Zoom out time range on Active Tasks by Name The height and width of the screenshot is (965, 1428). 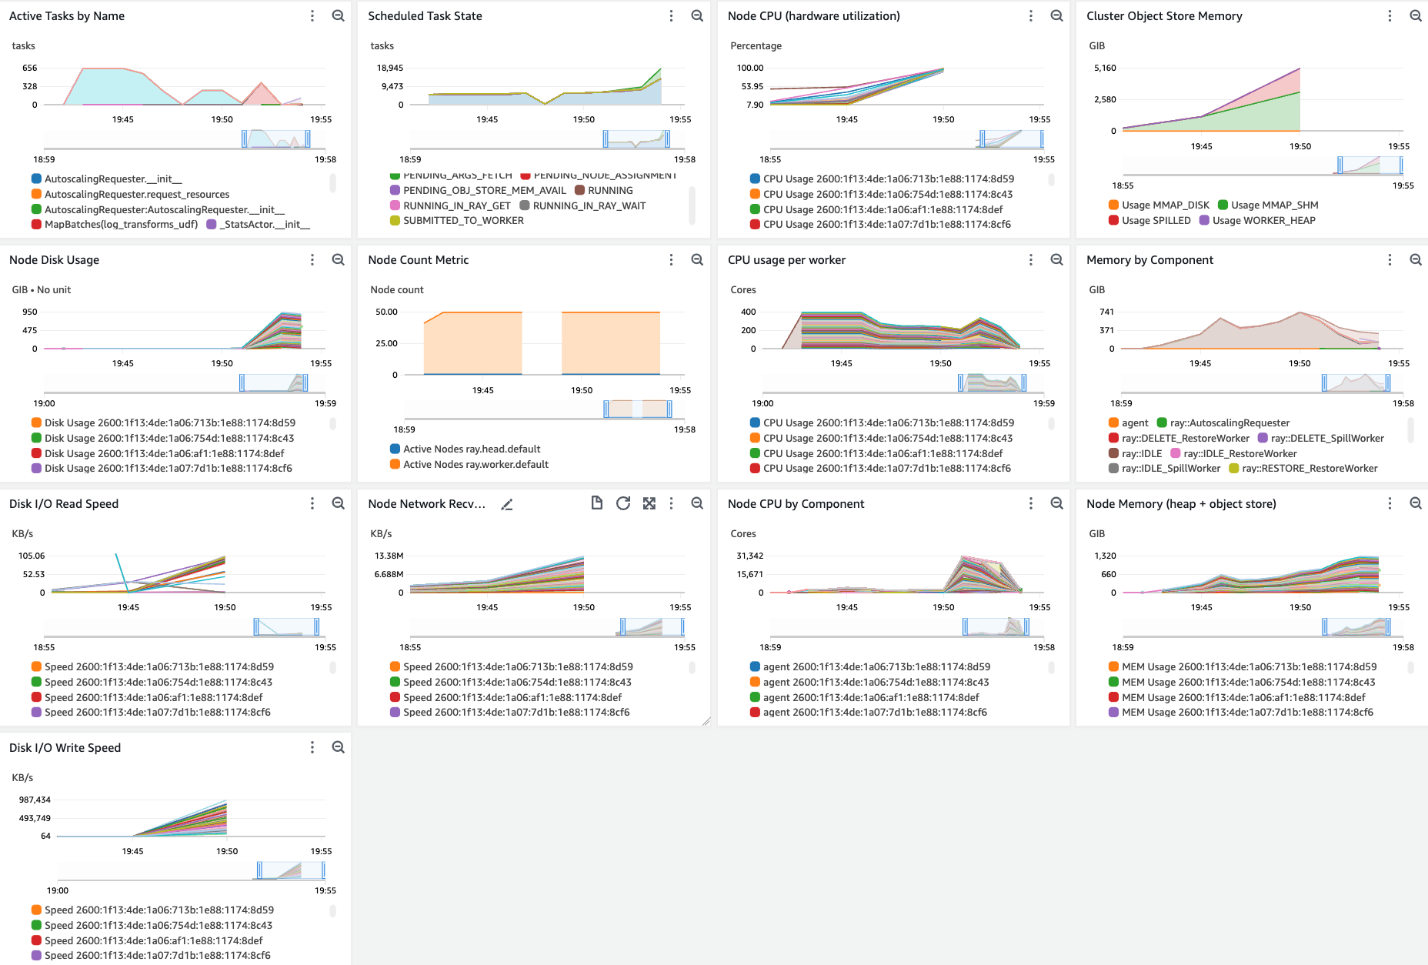pyautogui.click(x=338, y=15)
